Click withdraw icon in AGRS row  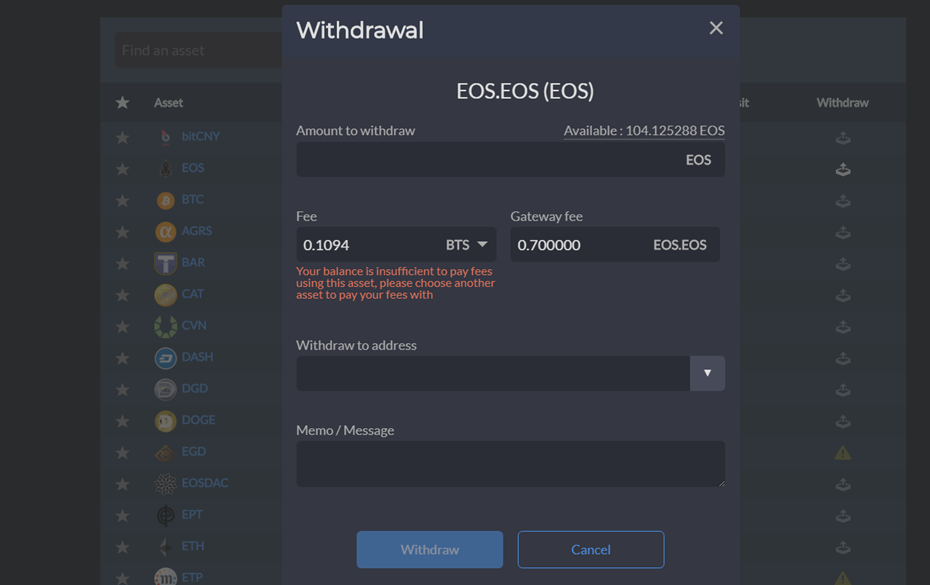click(843, 233)
